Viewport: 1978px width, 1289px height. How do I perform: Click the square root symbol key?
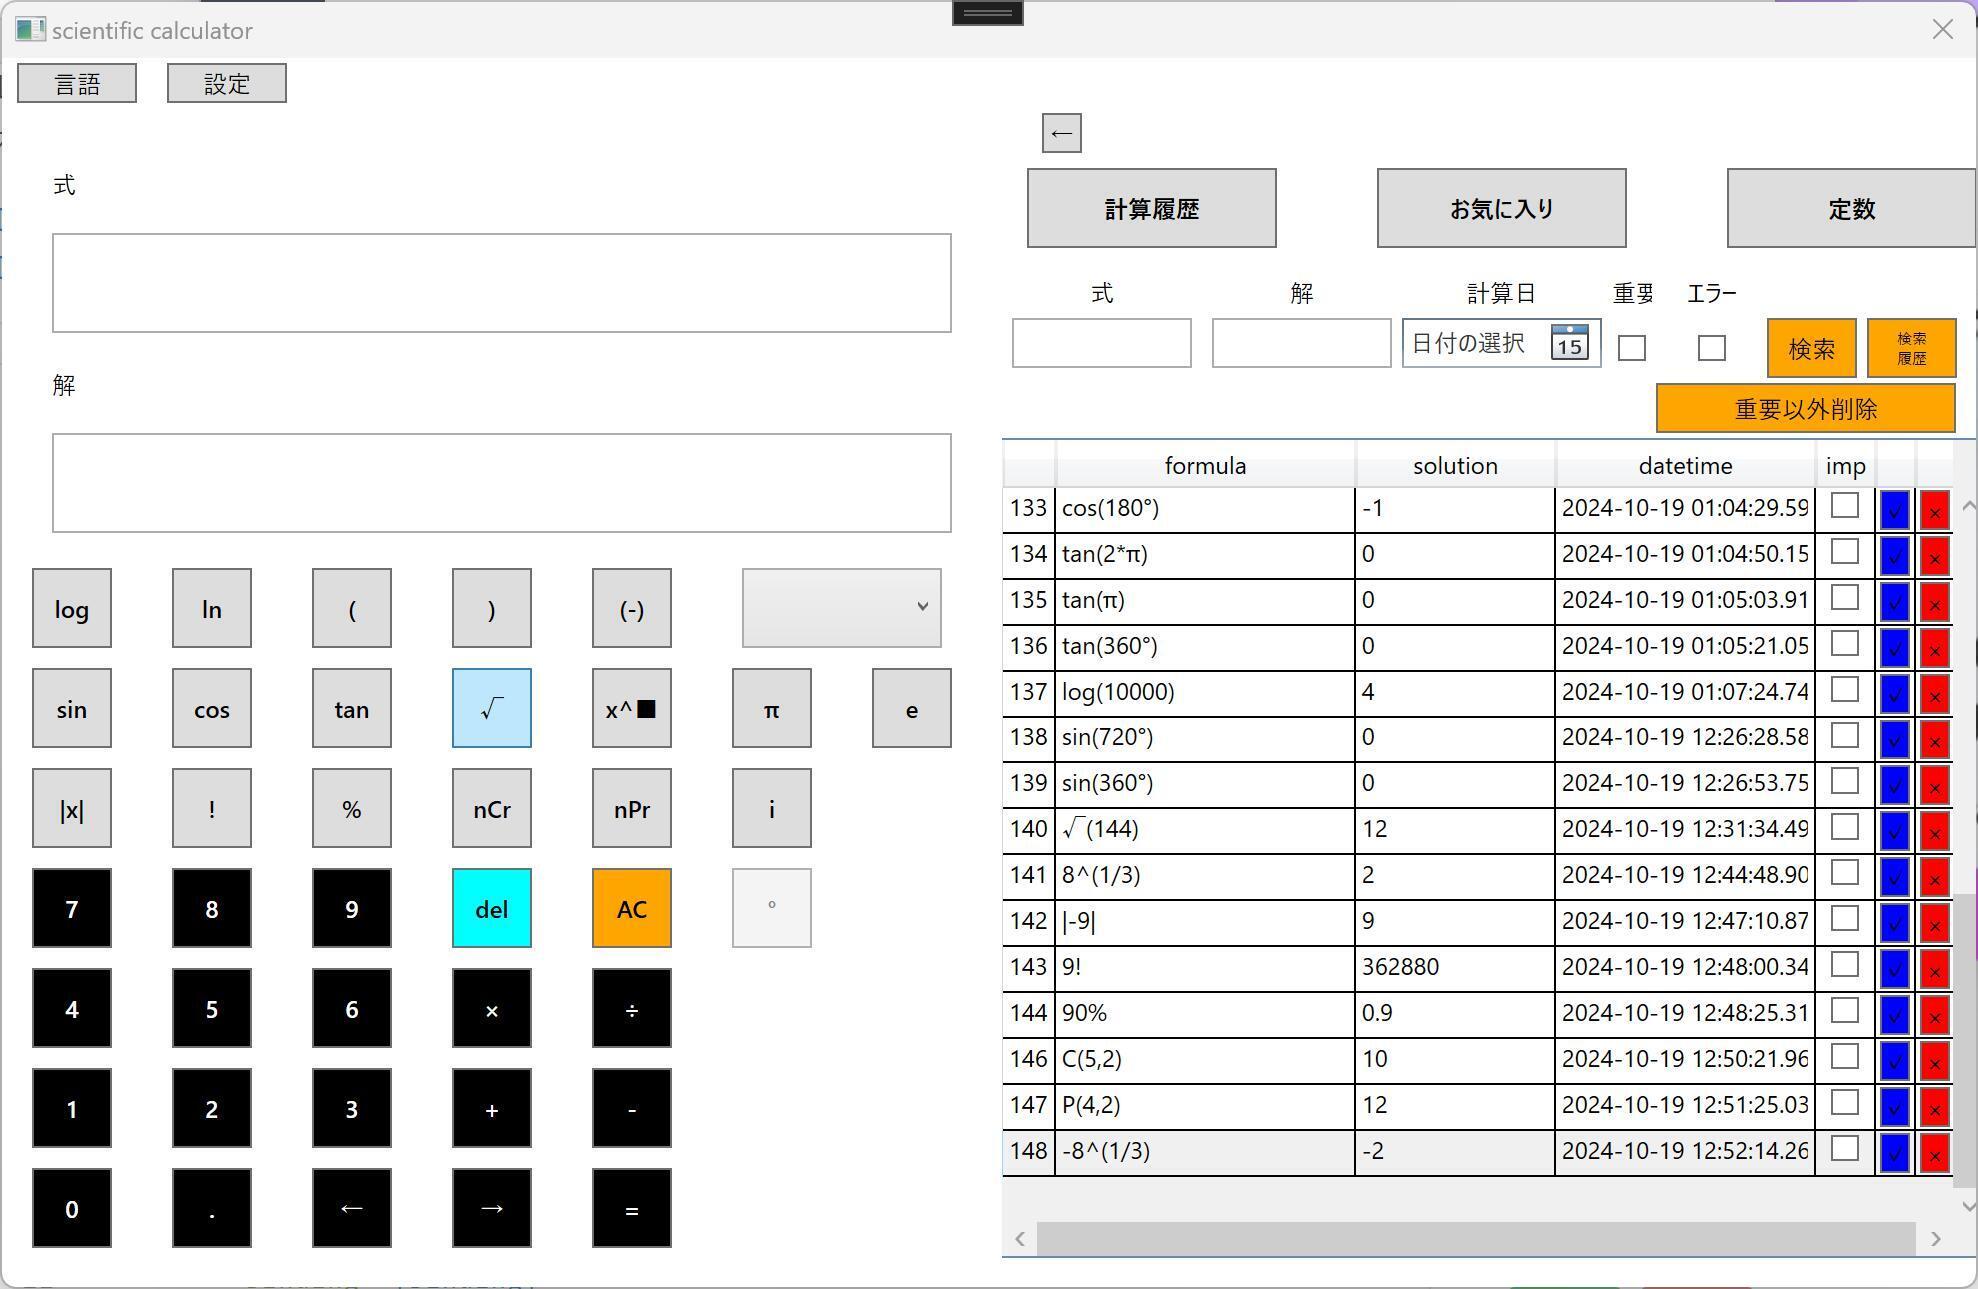pyautogui.click(x=491, y=708)
